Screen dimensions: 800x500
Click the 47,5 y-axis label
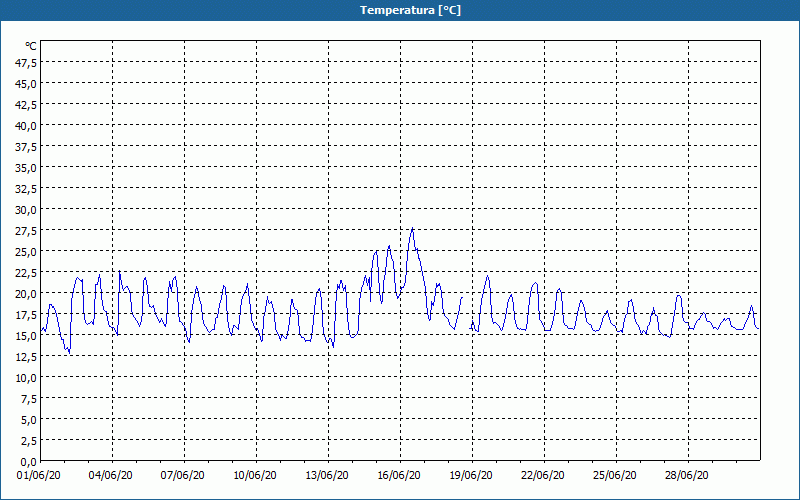pos(26,63)
